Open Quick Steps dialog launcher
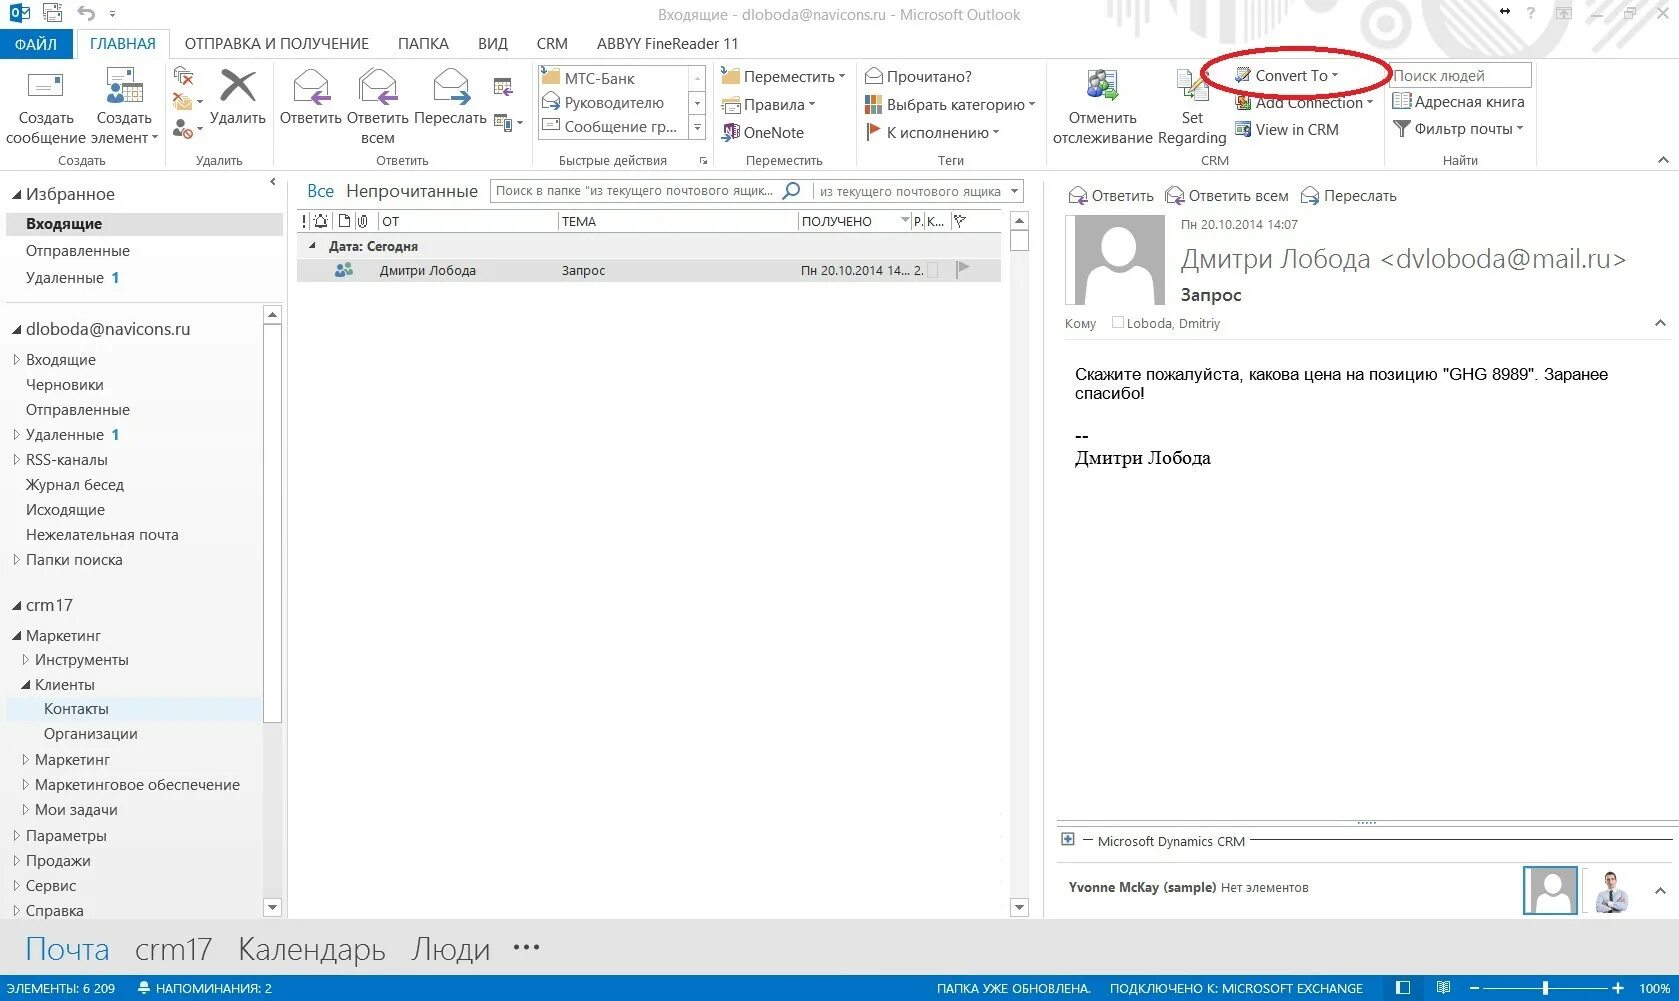 point(703,160)
